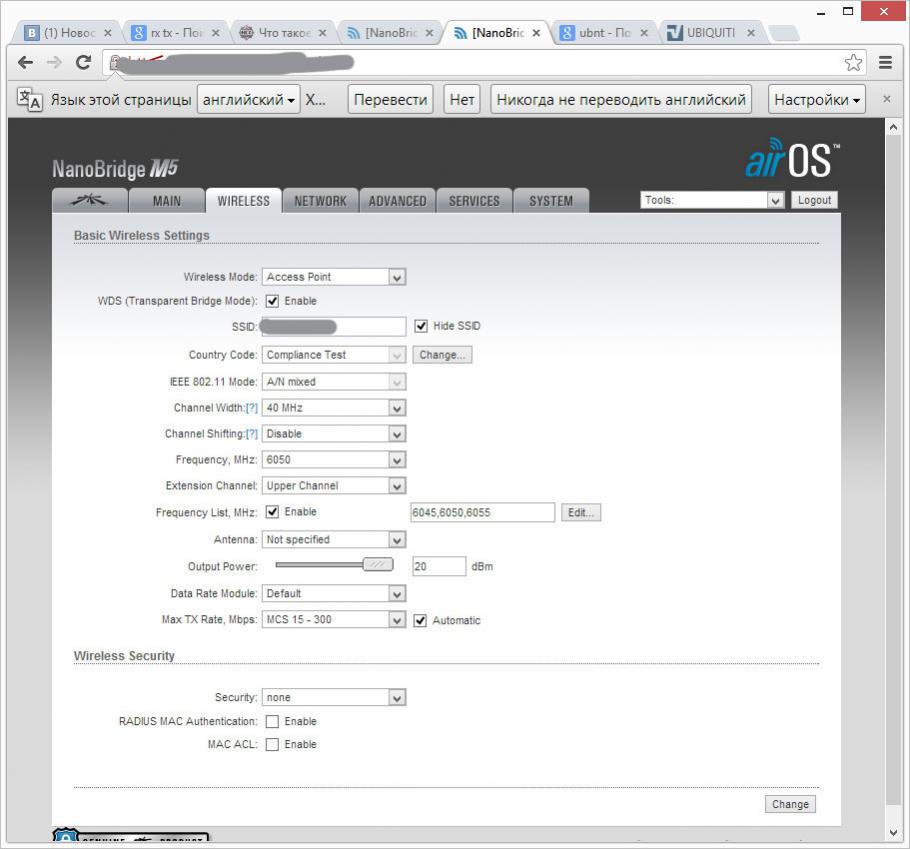Open the Chrome hamburger menu

pos(885,63)
